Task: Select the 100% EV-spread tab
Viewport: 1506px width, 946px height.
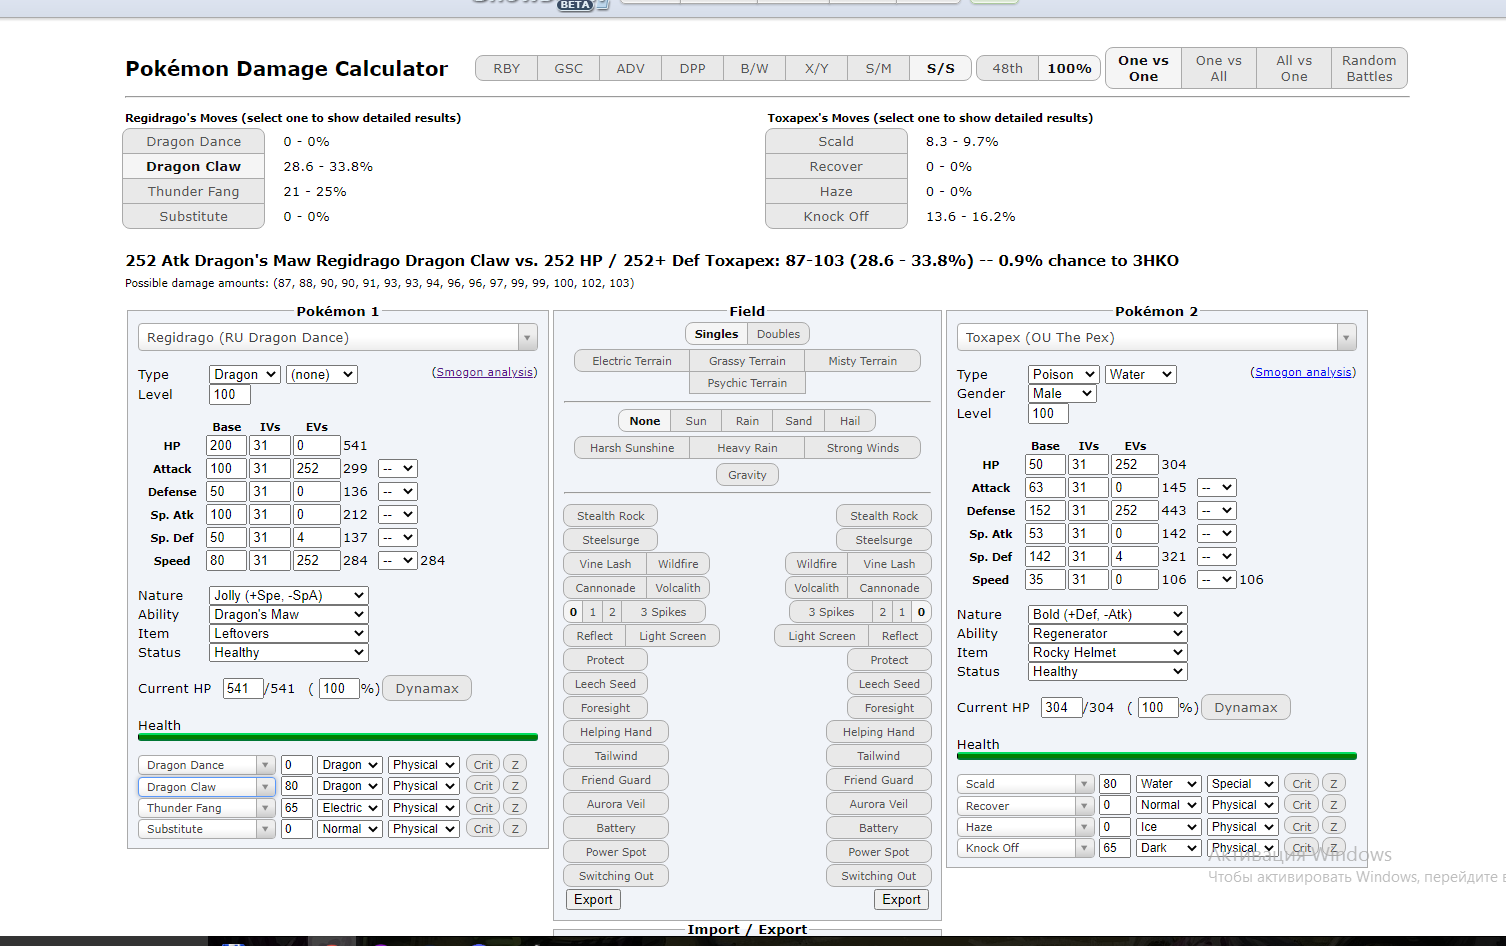Action: coord(1069,68)
